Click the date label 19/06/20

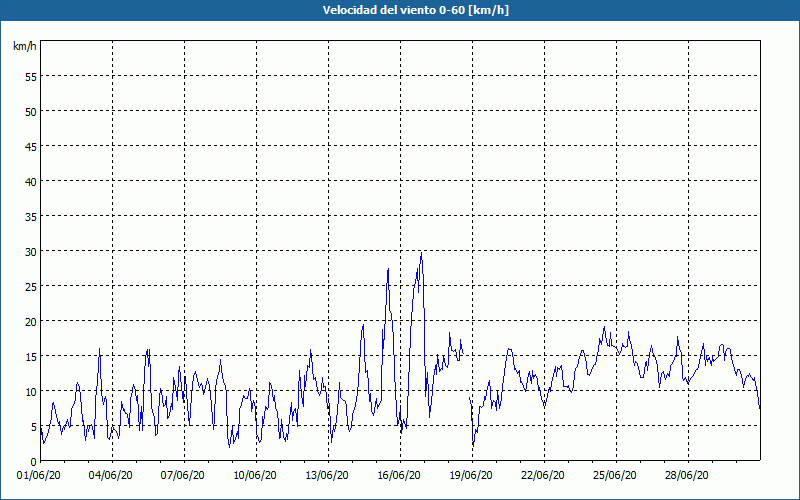click(471, 476)
